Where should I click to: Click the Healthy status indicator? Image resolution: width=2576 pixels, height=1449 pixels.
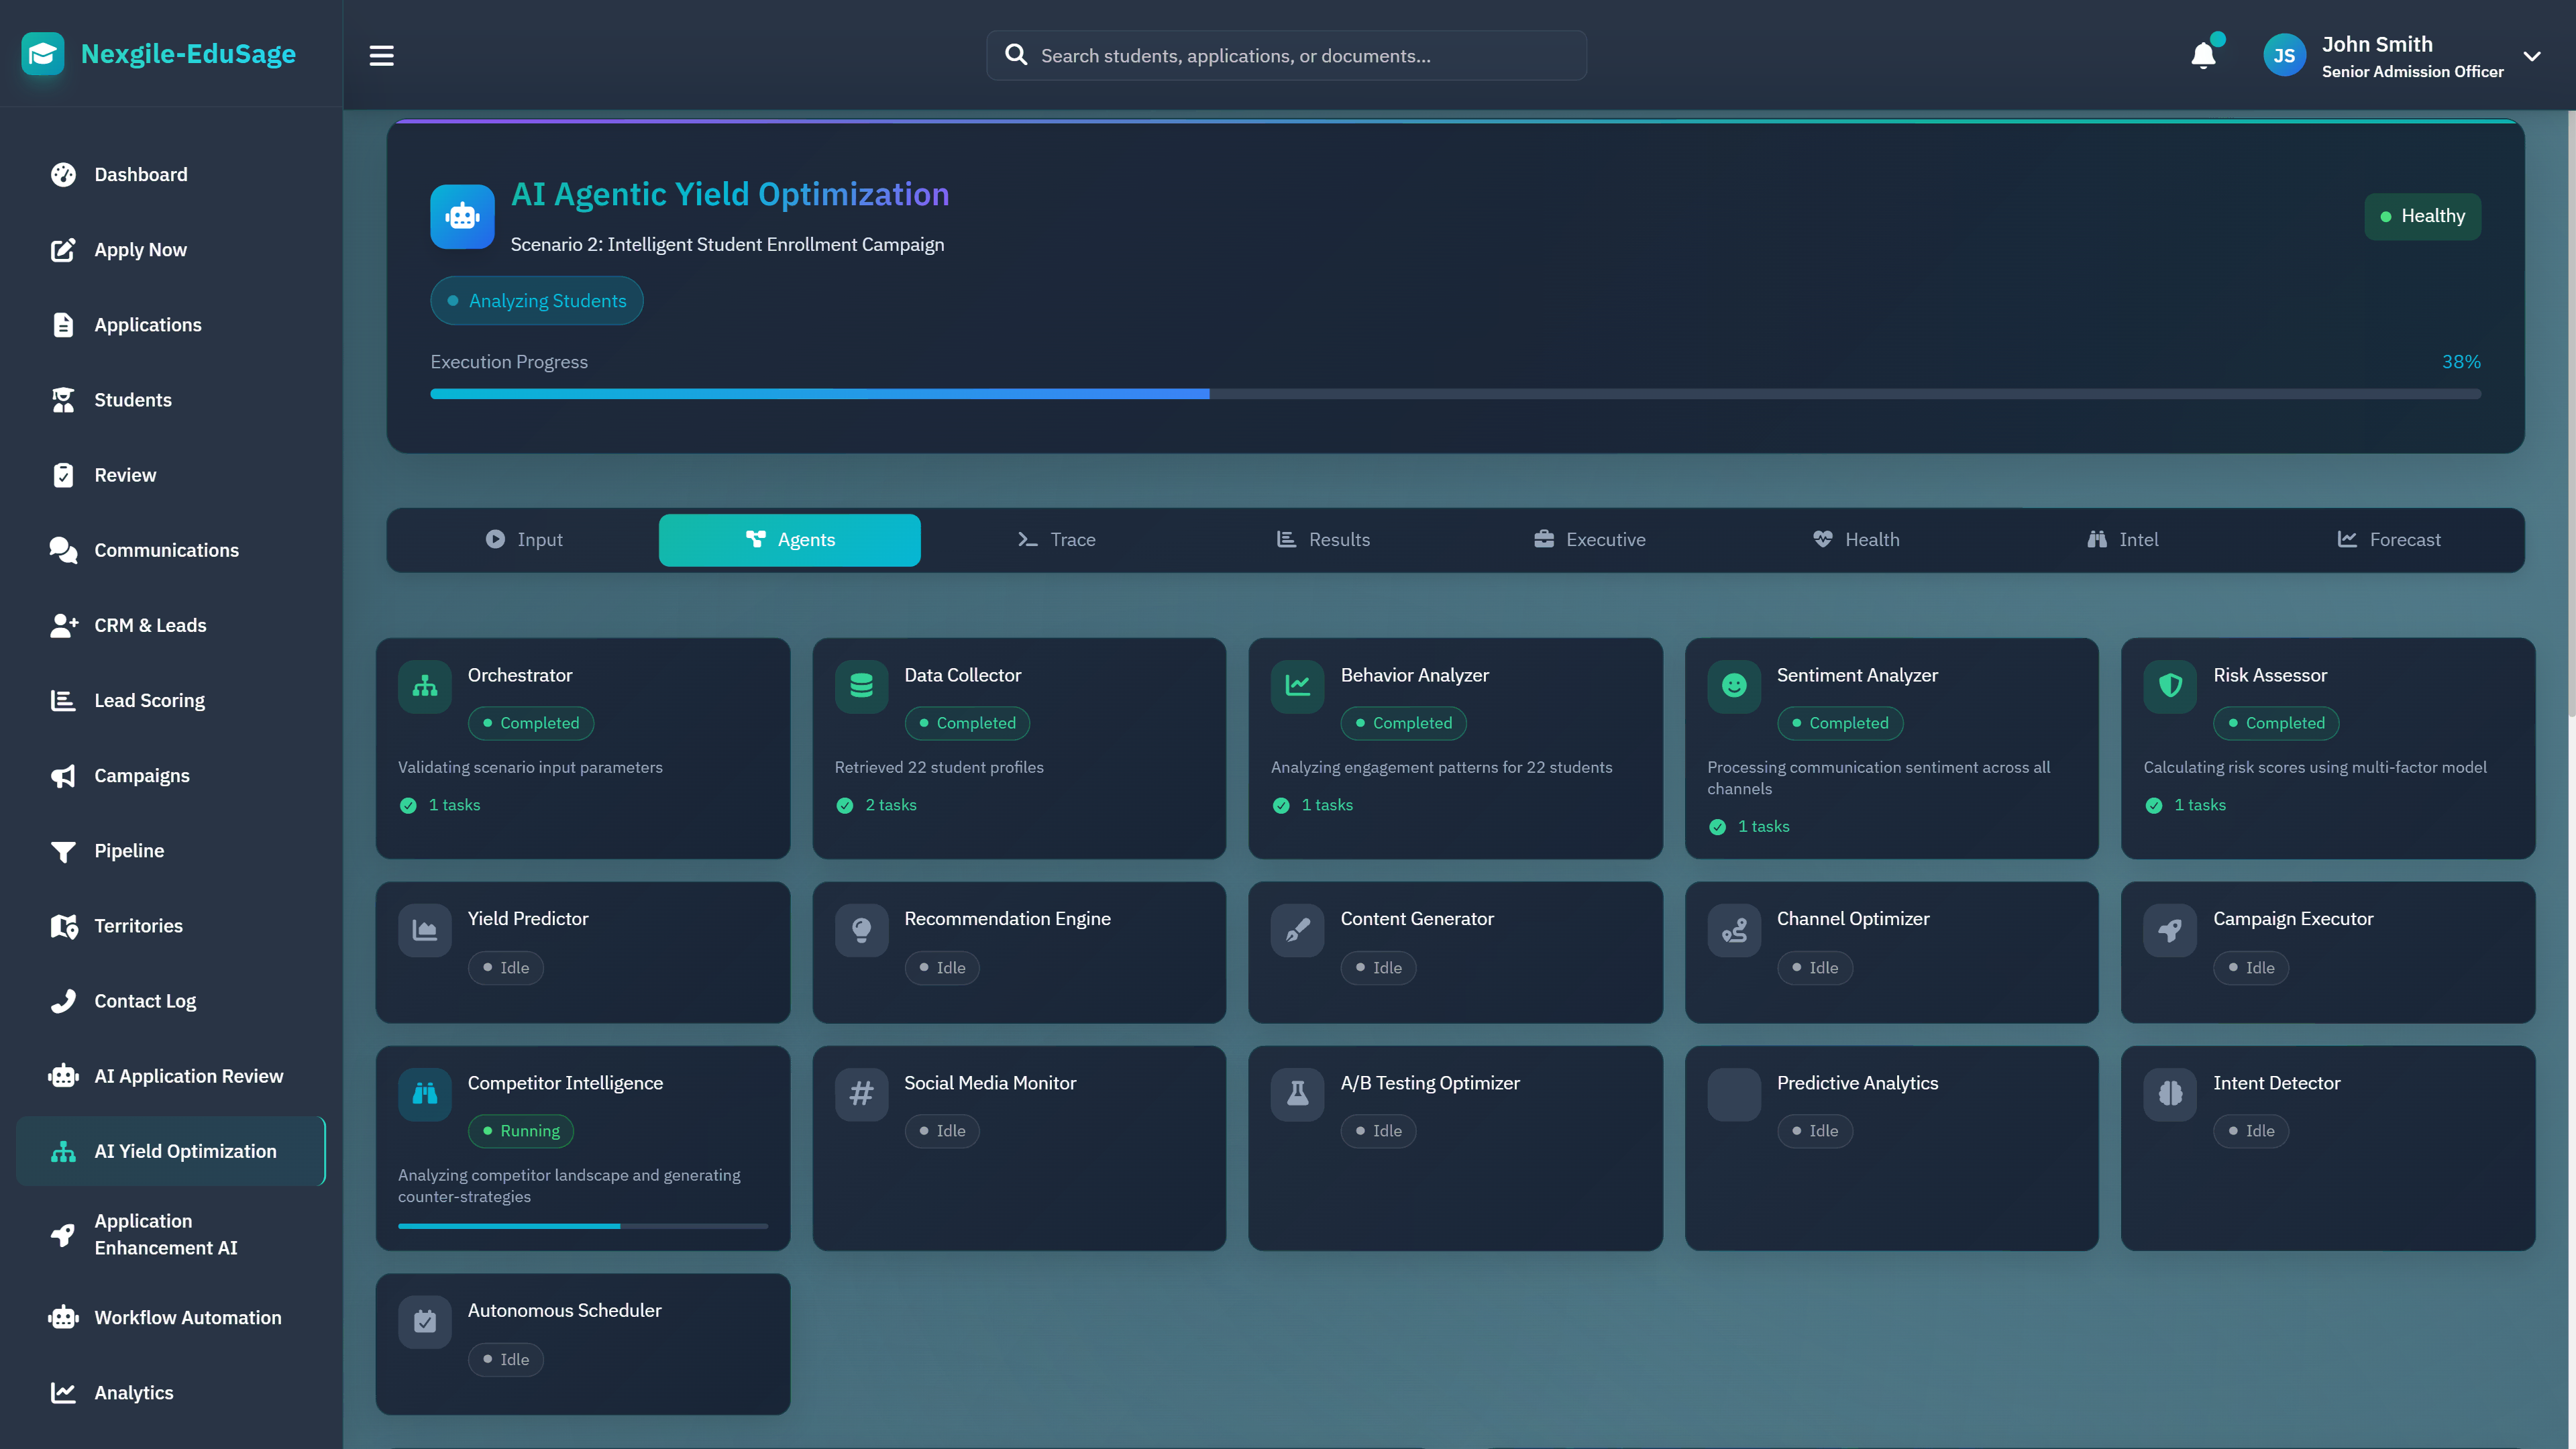click(x=2421, y=215)
